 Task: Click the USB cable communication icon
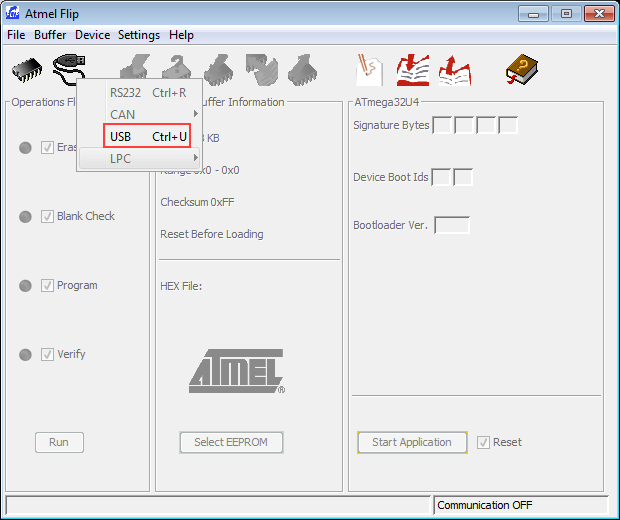pyautogui.click(x=69, y=69)
